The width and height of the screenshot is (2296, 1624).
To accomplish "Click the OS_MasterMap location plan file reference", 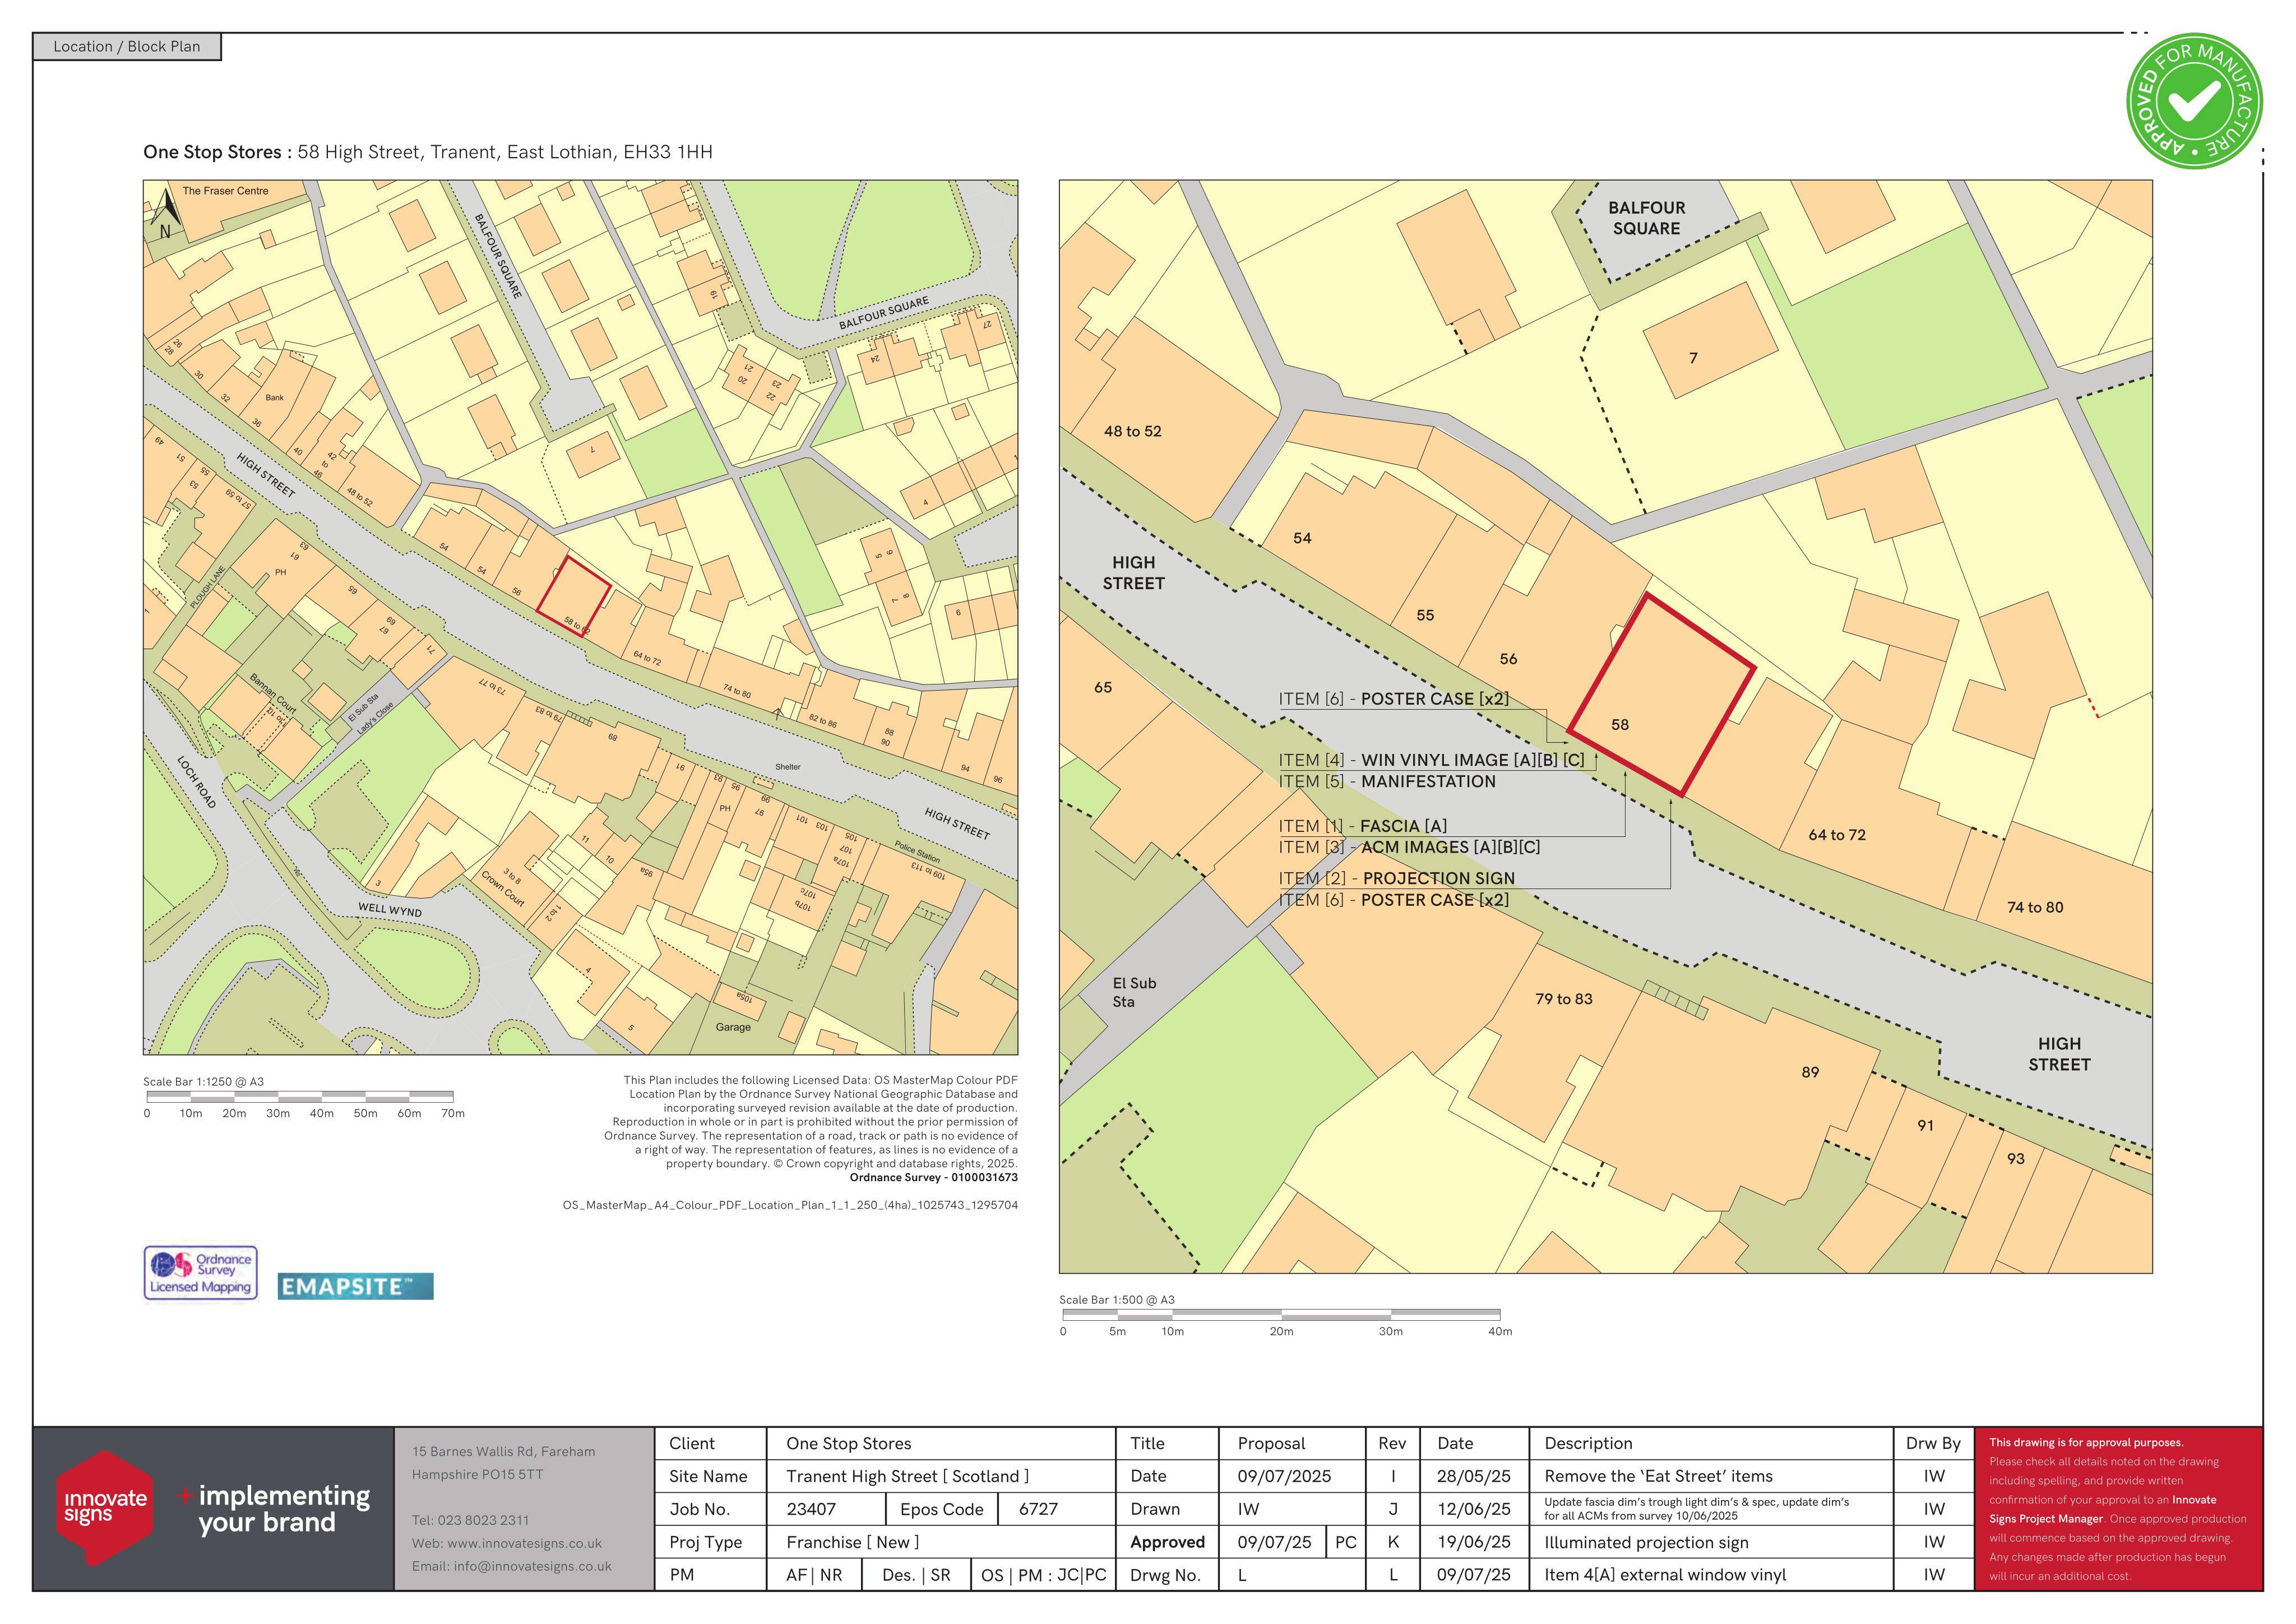I will [790, 1205].
